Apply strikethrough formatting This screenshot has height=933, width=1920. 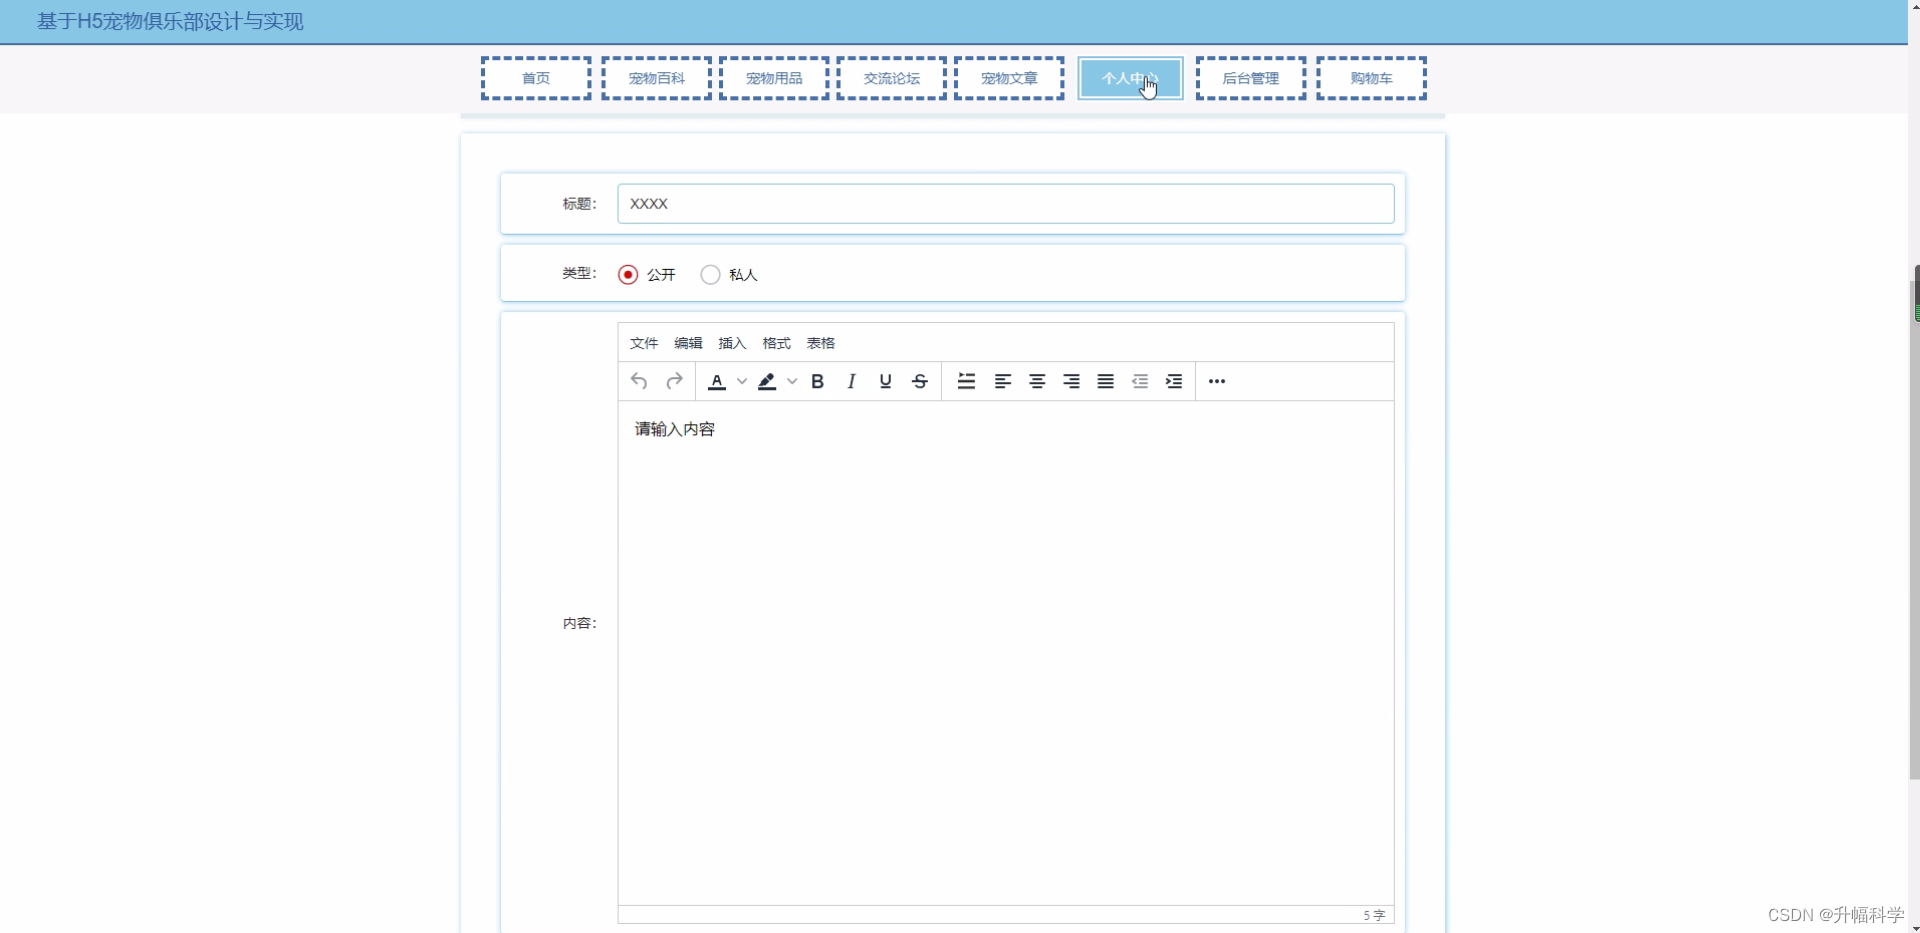point(918,381)
